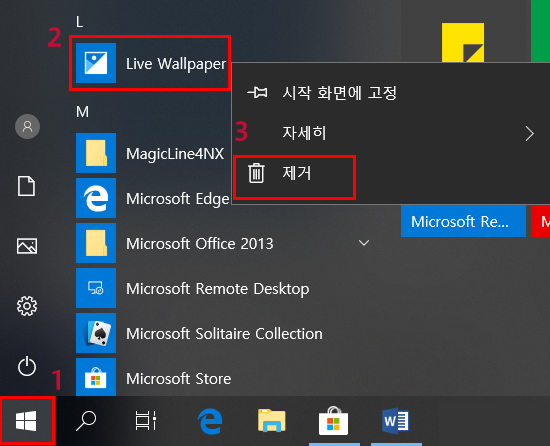Image resolution: width=550 pixels, height=446 pixels.
Task: Open Settings gear in the Start sidebar
Action: [27, 306]
